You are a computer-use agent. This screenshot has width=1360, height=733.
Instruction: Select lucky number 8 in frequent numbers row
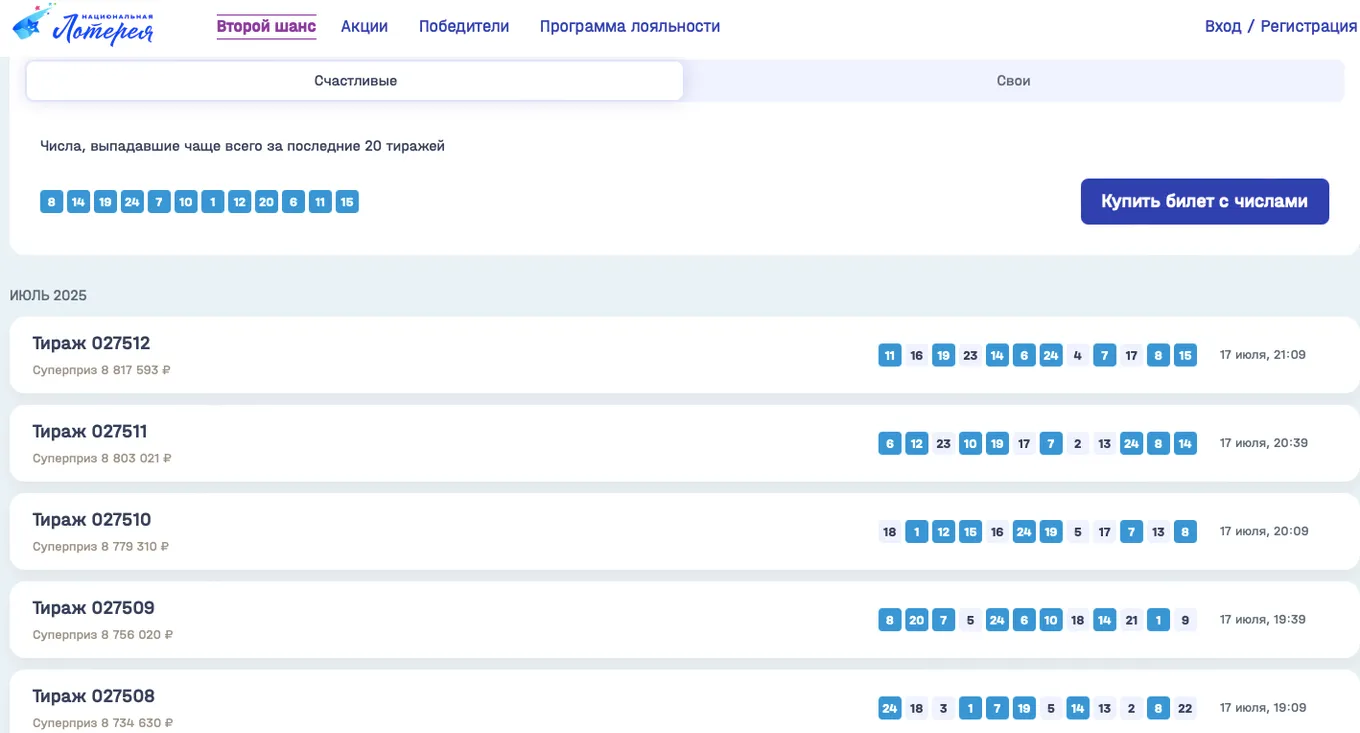click(x=52, y=202)
